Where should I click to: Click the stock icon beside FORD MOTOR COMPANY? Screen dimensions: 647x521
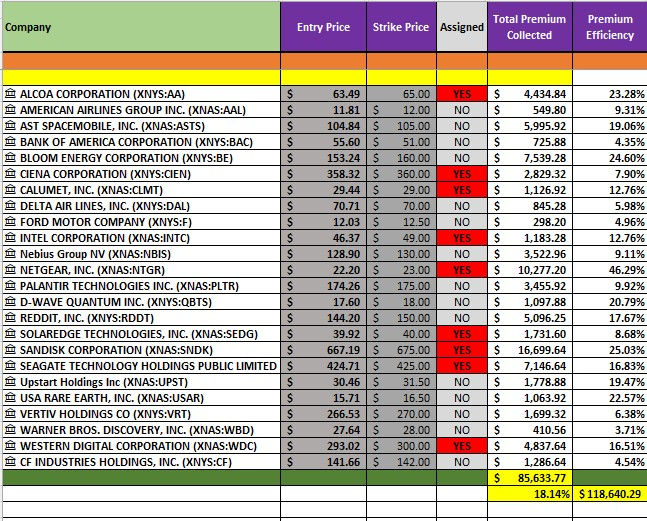coord(10,222)
